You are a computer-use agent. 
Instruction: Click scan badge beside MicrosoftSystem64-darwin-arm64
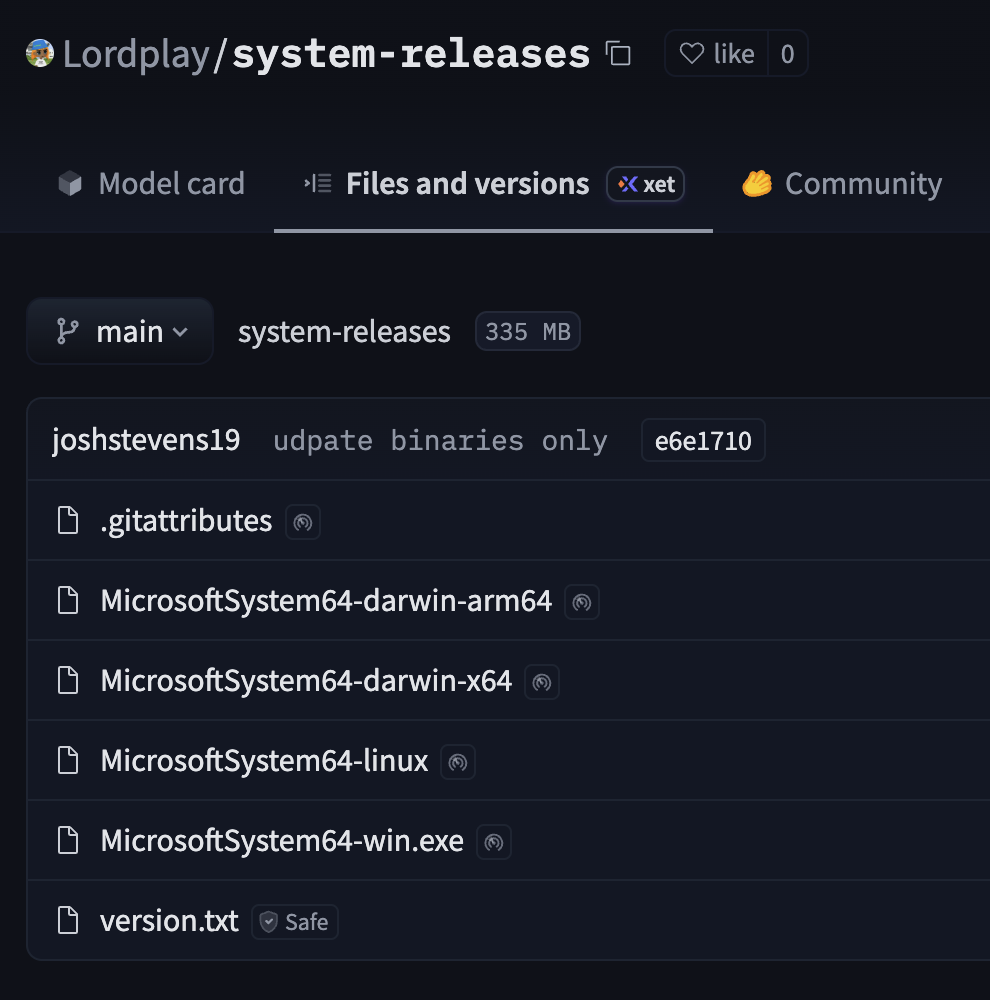[x=582, y=602]
